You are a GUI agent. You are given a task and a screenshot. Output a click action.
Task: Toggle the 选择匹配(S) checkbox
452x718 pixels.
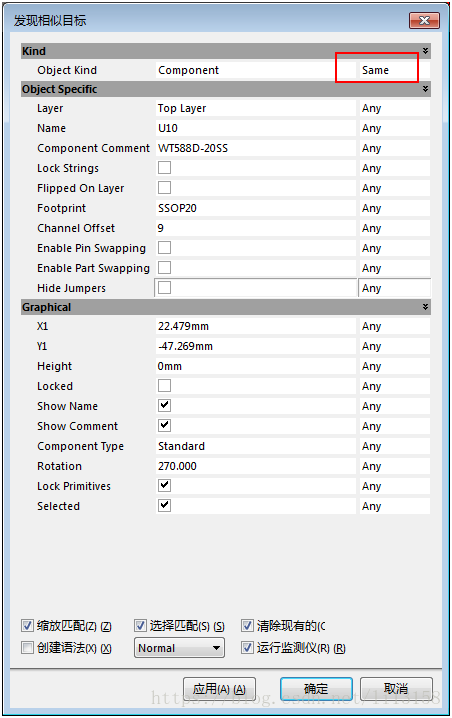click(140, 626)
